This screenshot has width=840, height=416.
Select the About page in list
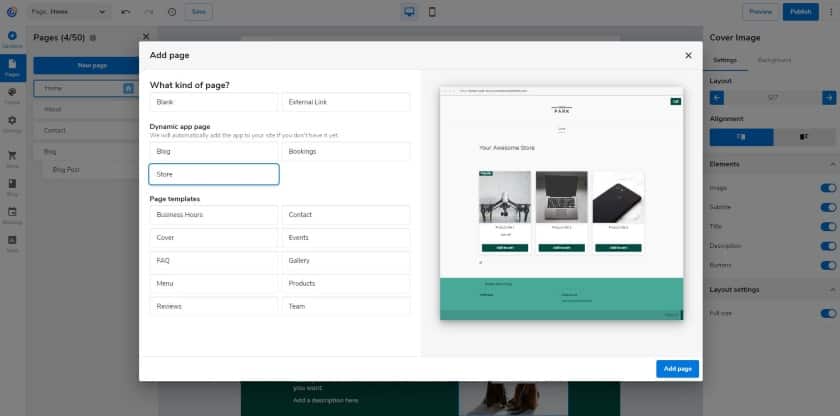pyautogui.click(x=86, y=109)
